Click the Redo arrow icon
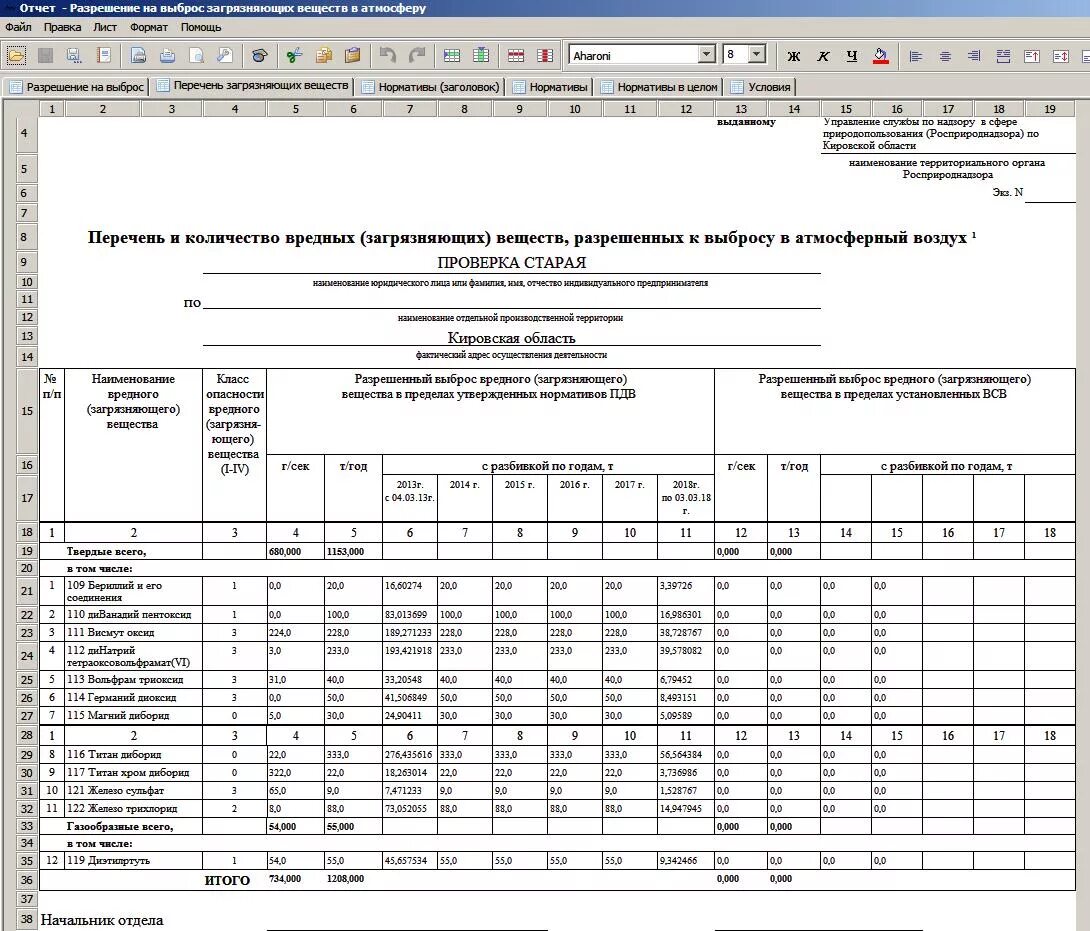 417,56
